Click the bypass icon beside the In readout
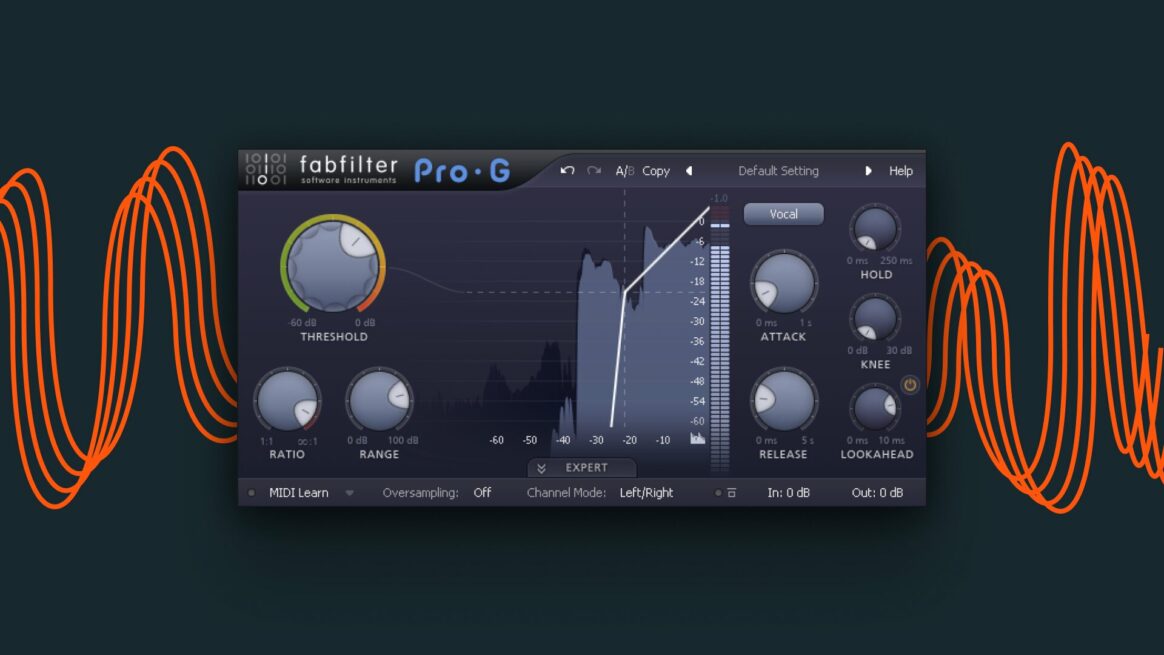Image resolution: width=1164 pixels, height=655 pixels. click(733, 492)
